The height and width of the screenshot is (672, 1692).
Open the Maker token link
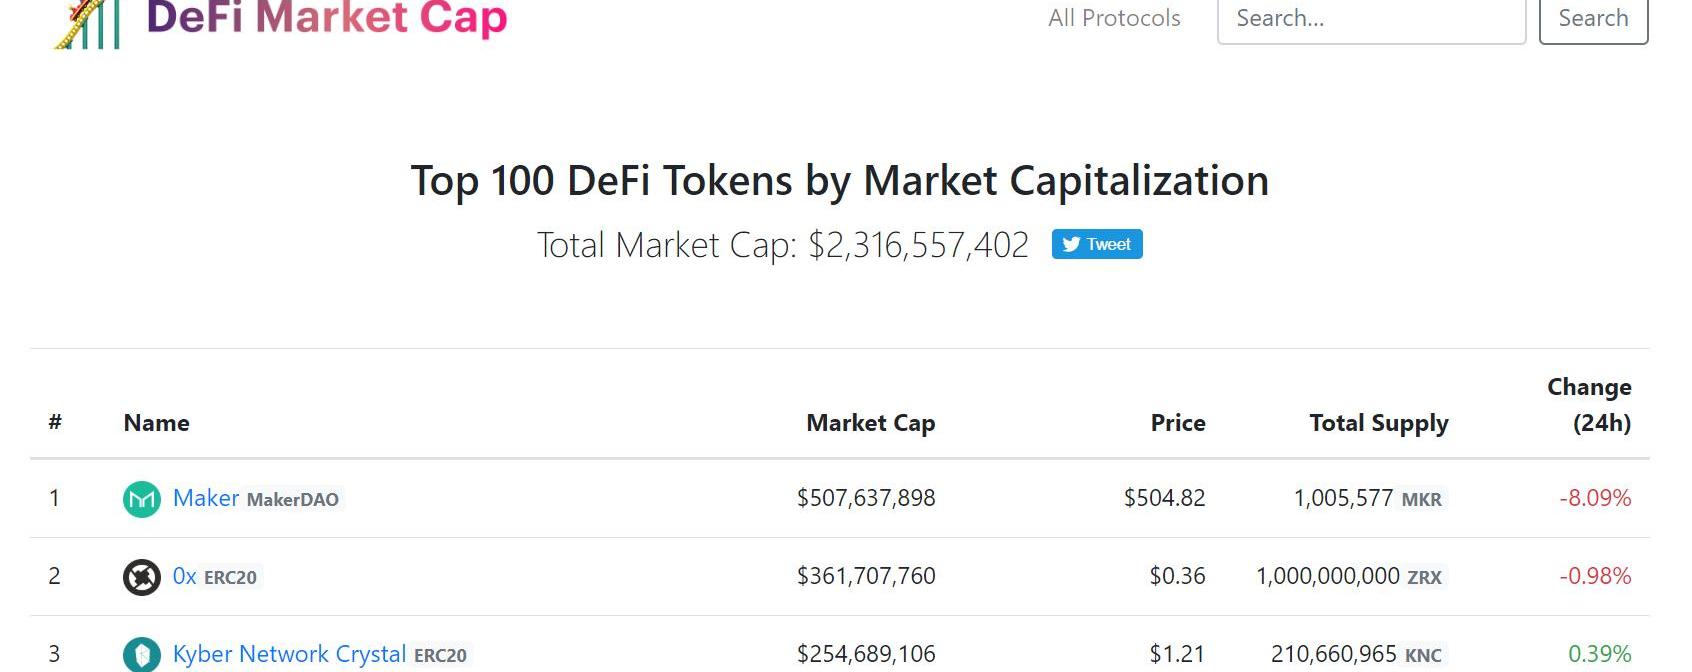pos(206,498)
